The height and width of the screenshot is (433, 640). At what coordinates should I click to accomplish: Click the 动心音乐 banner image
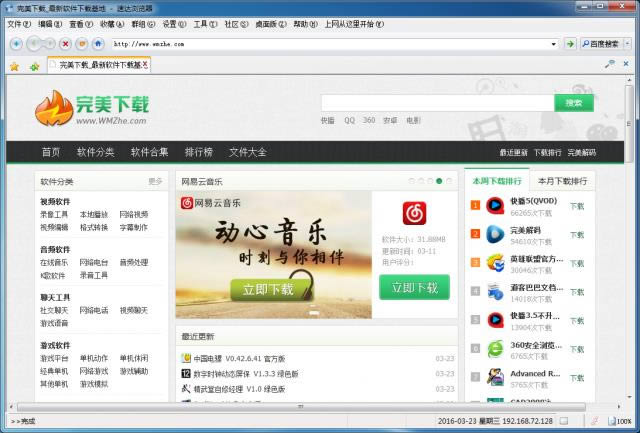pyautogui.click(x=274, y=255)
